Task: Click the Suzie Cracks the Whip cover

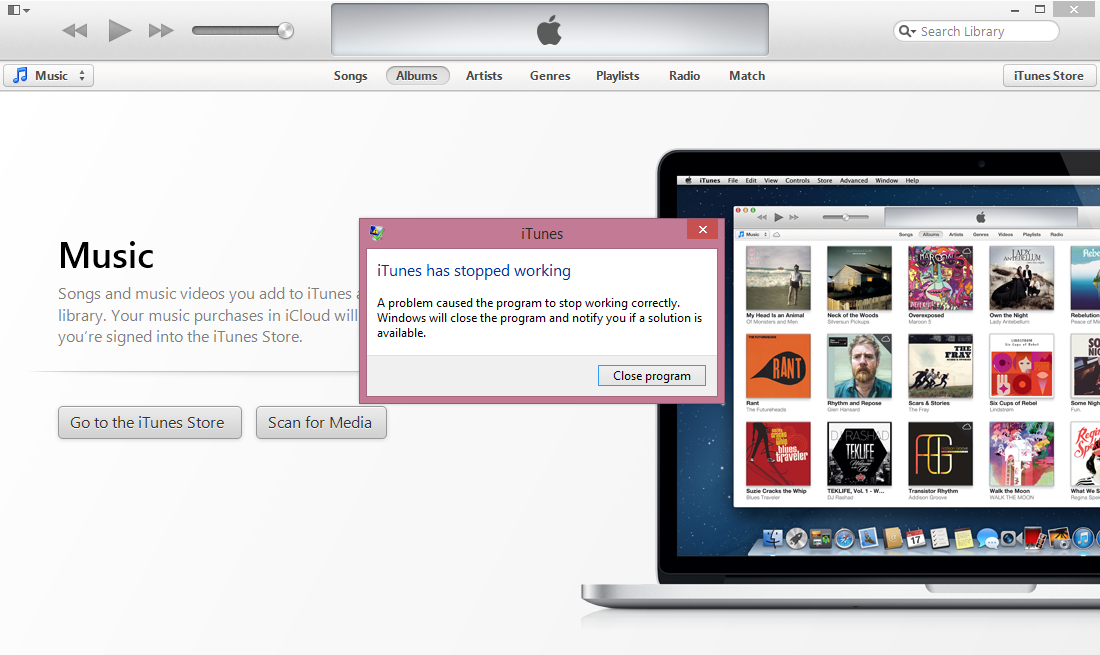Action: pyautogui.click(x=778, y=454)
